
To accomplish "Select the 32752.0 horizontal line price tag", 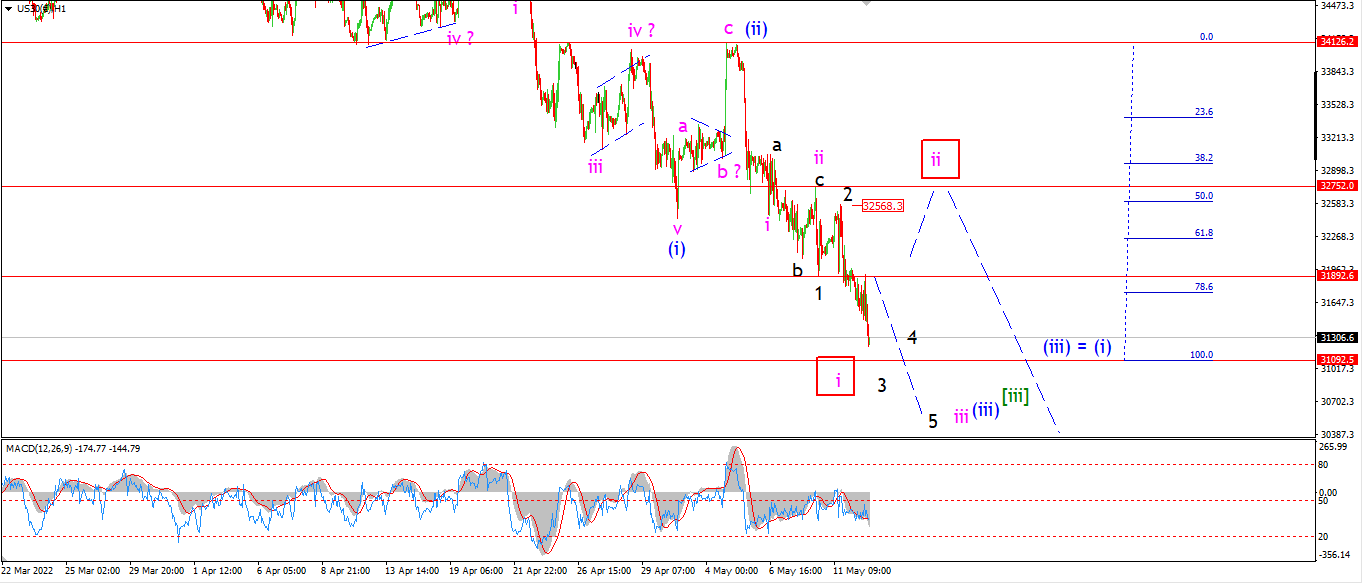I will point(1337,185).
